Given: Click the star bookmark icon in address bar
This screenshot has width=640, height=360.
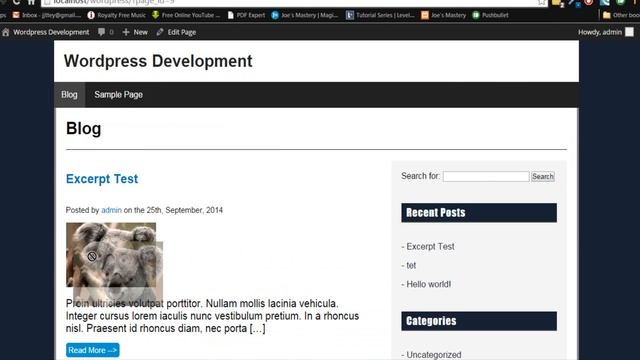Looking at the screenshot, I should point(541,2).
